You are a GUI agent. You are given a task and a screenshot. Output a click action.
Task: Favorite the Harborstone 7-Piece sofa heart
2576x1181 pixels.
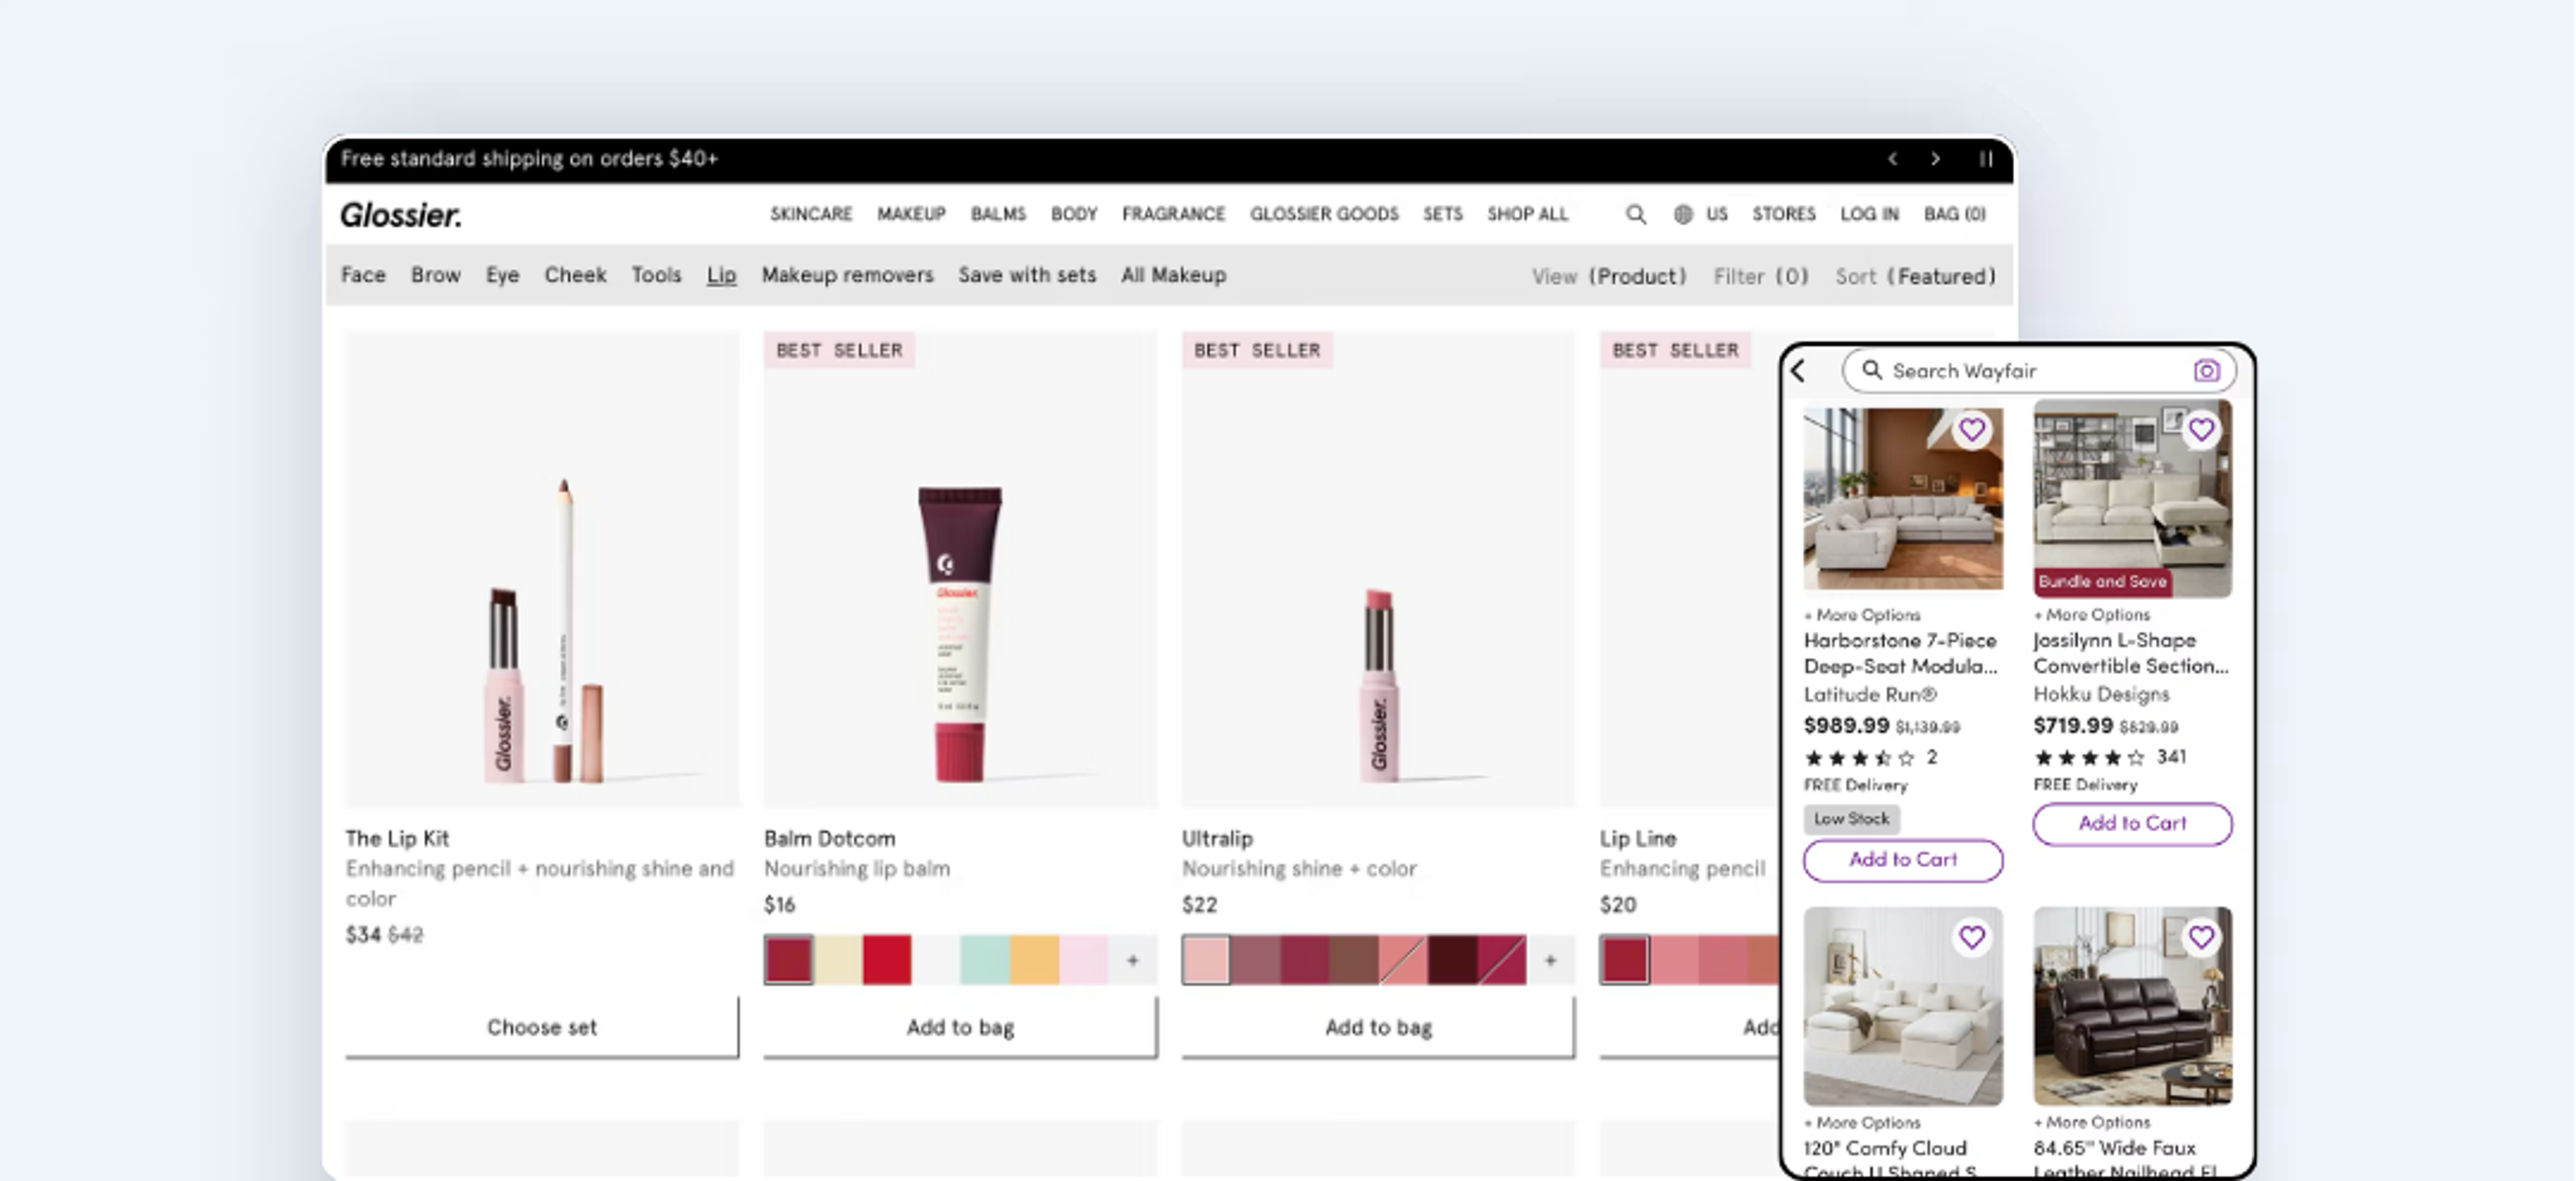point(1971,430)
